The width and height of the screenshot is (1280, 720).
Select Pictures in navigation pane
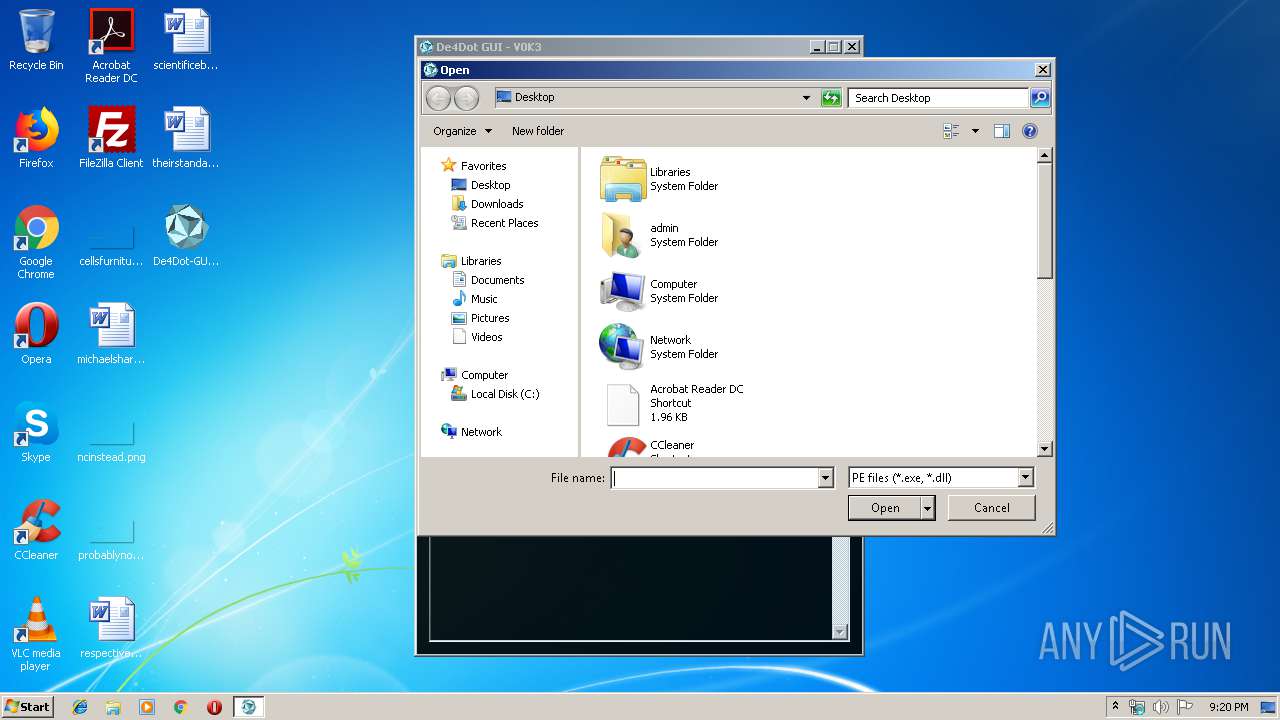[481, 318]
